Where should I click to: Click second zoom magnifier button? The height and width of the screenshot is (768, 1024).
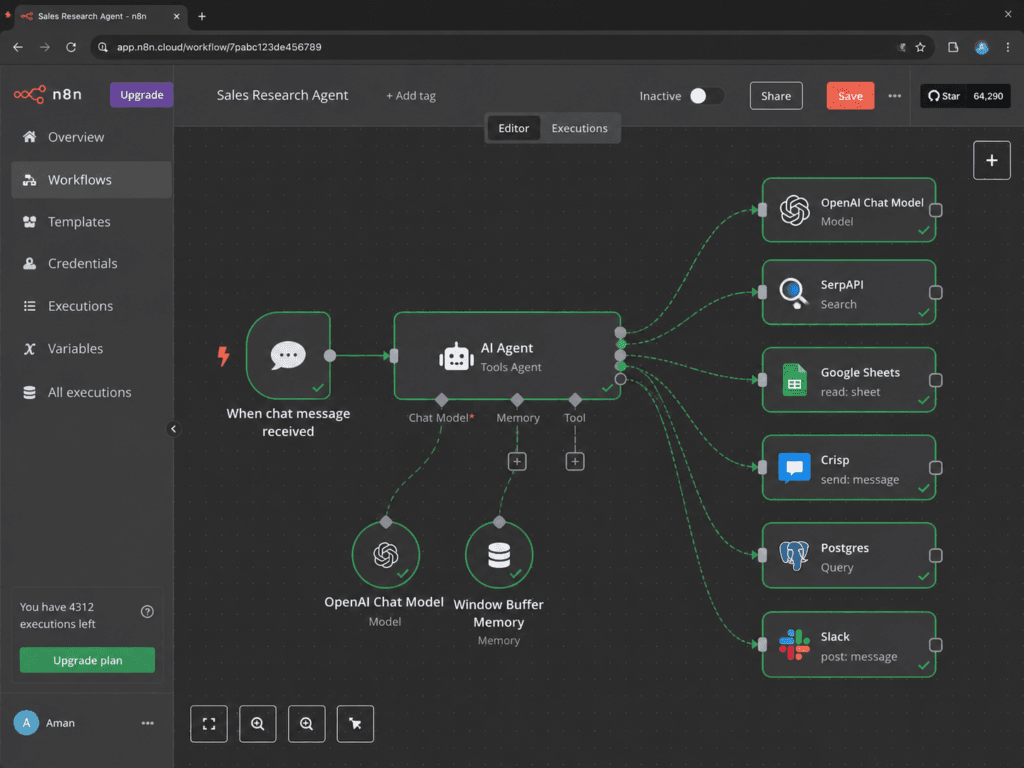tap(306, 724)
